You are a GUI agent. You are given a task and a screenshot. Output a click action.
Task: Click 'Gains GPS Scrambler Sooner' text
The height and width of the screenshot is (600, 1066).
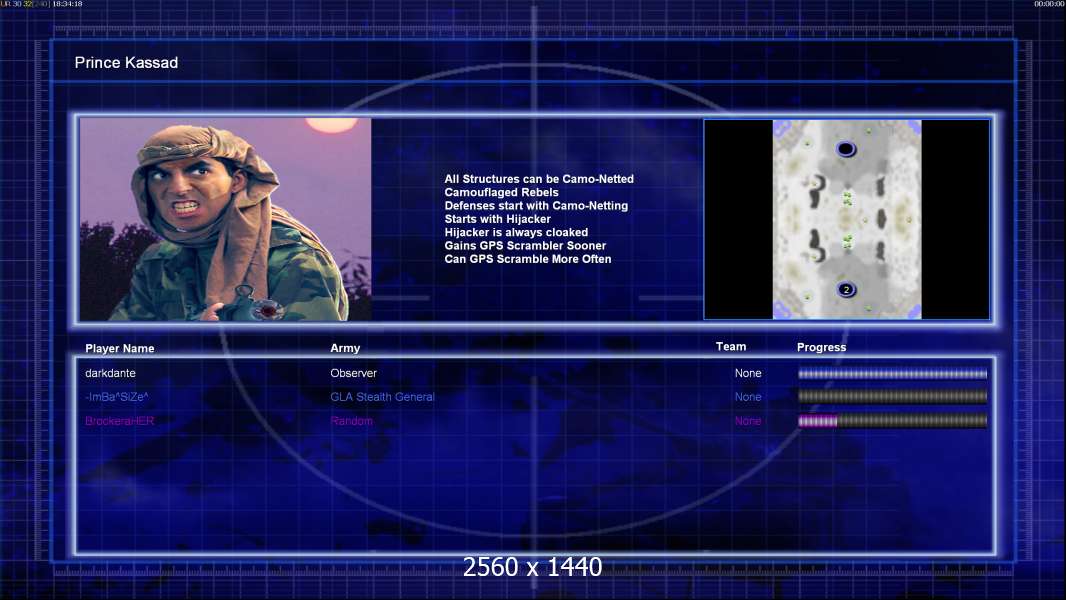525,245
